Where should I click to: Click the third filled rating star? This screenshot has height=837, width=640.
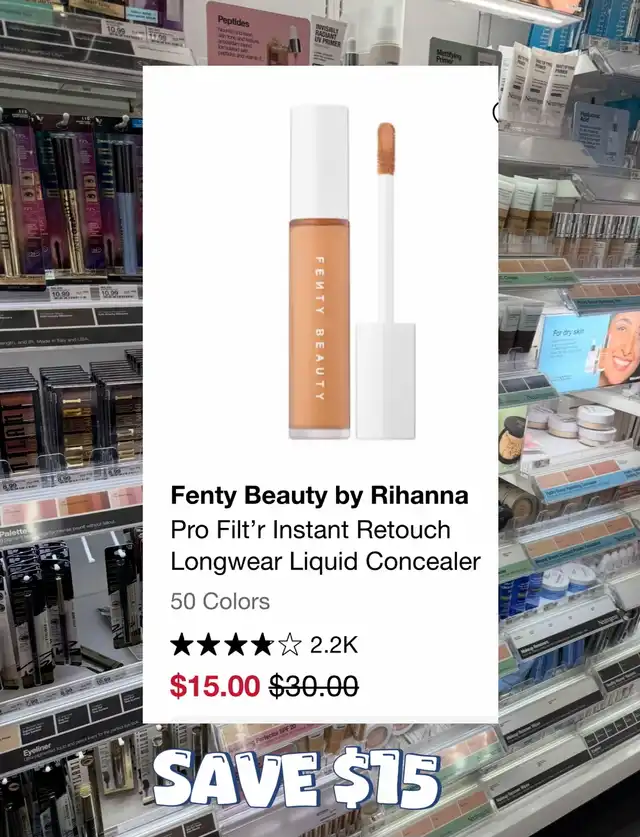235,645
